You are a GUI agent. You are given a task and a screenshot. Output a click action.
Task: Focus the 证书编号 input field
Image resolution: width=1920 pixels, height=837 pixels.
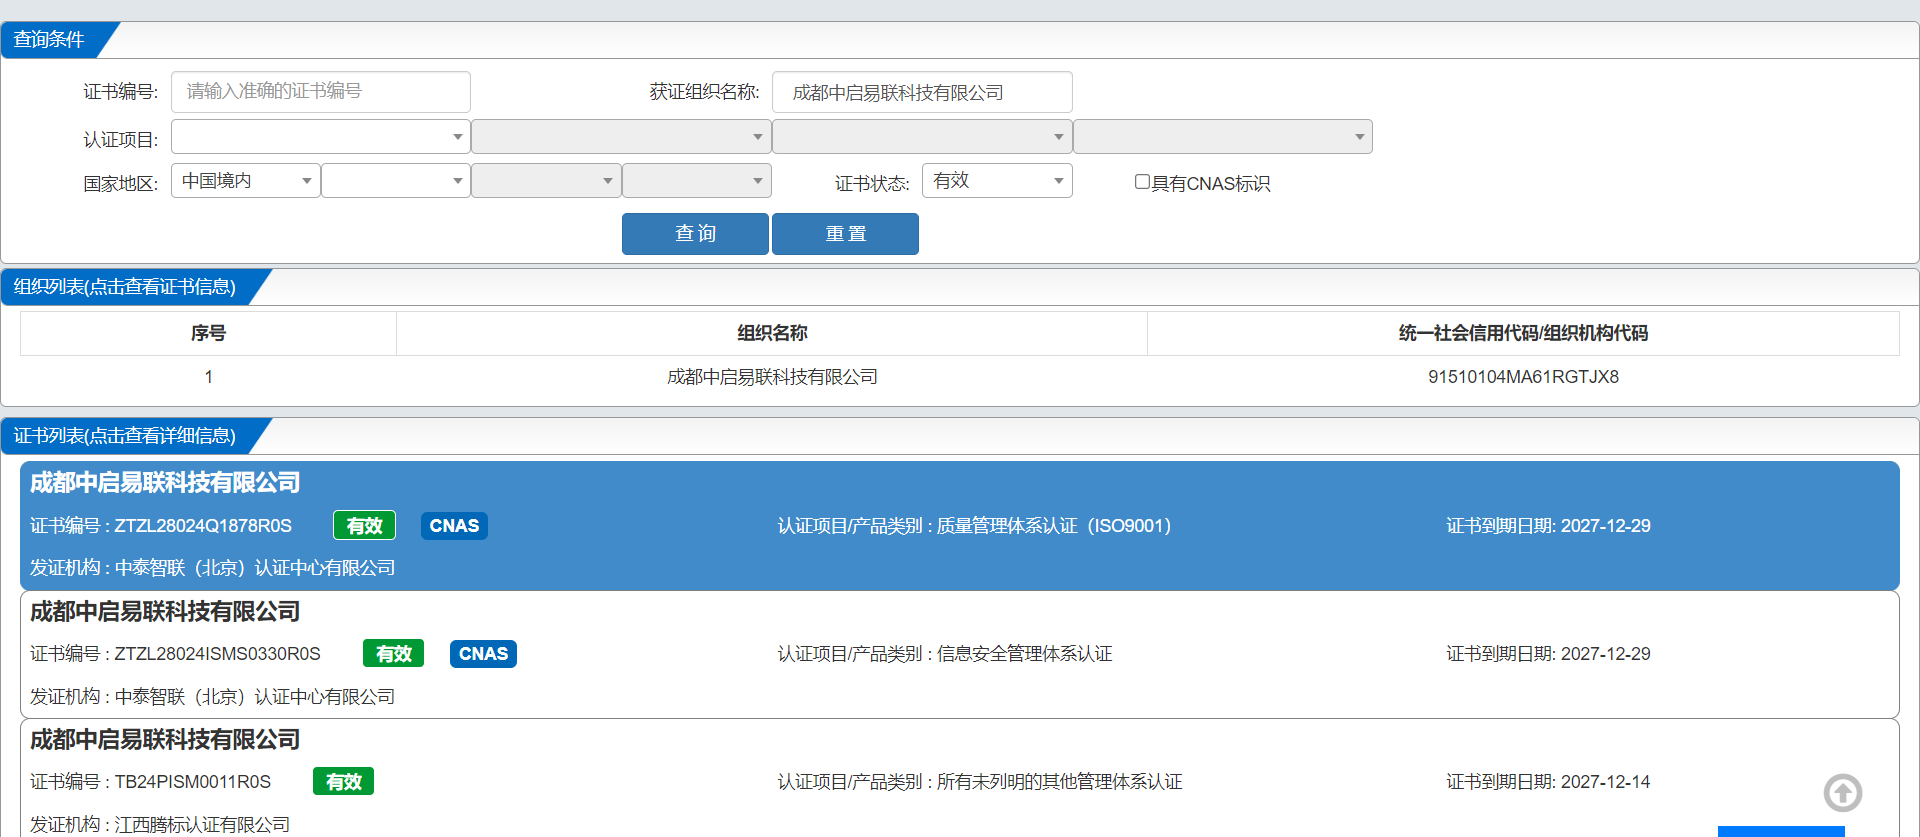321,92
